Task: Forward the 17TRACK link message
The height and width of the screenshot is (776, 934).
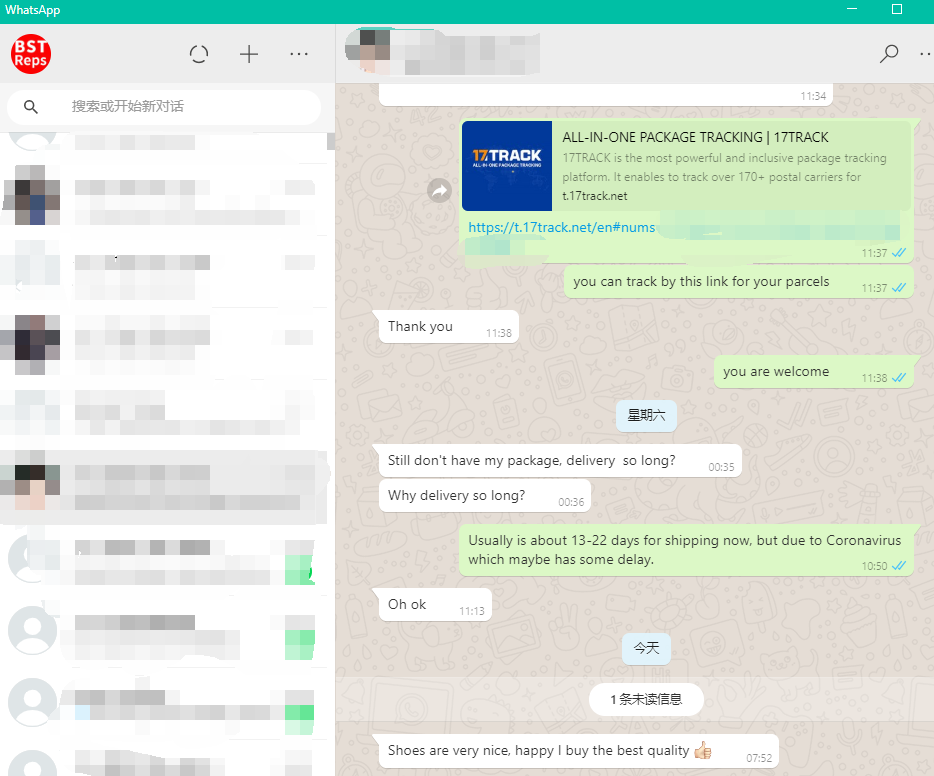Action: tap(440, 191)
